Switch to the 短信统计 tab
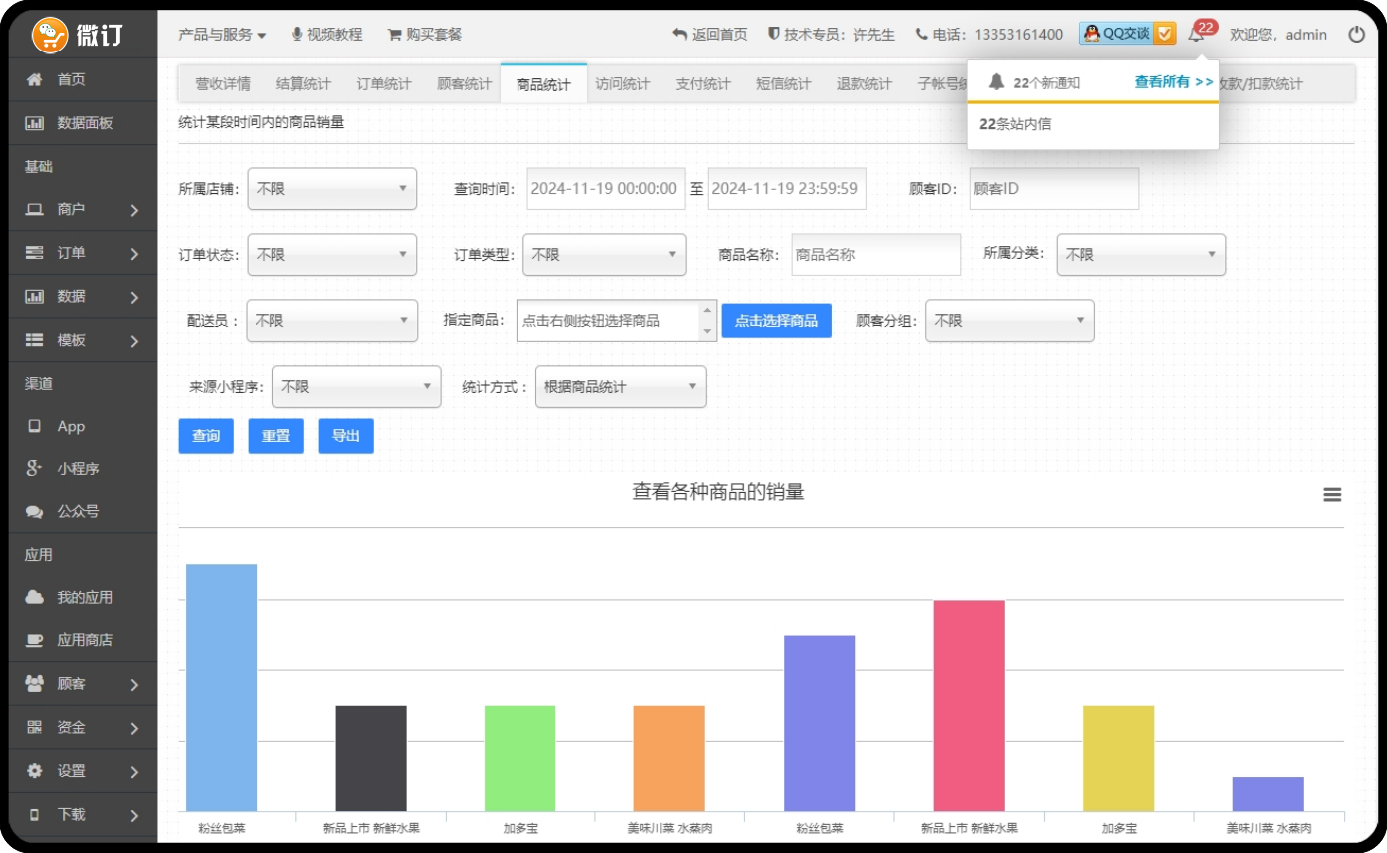 click(x=784, y=84)
